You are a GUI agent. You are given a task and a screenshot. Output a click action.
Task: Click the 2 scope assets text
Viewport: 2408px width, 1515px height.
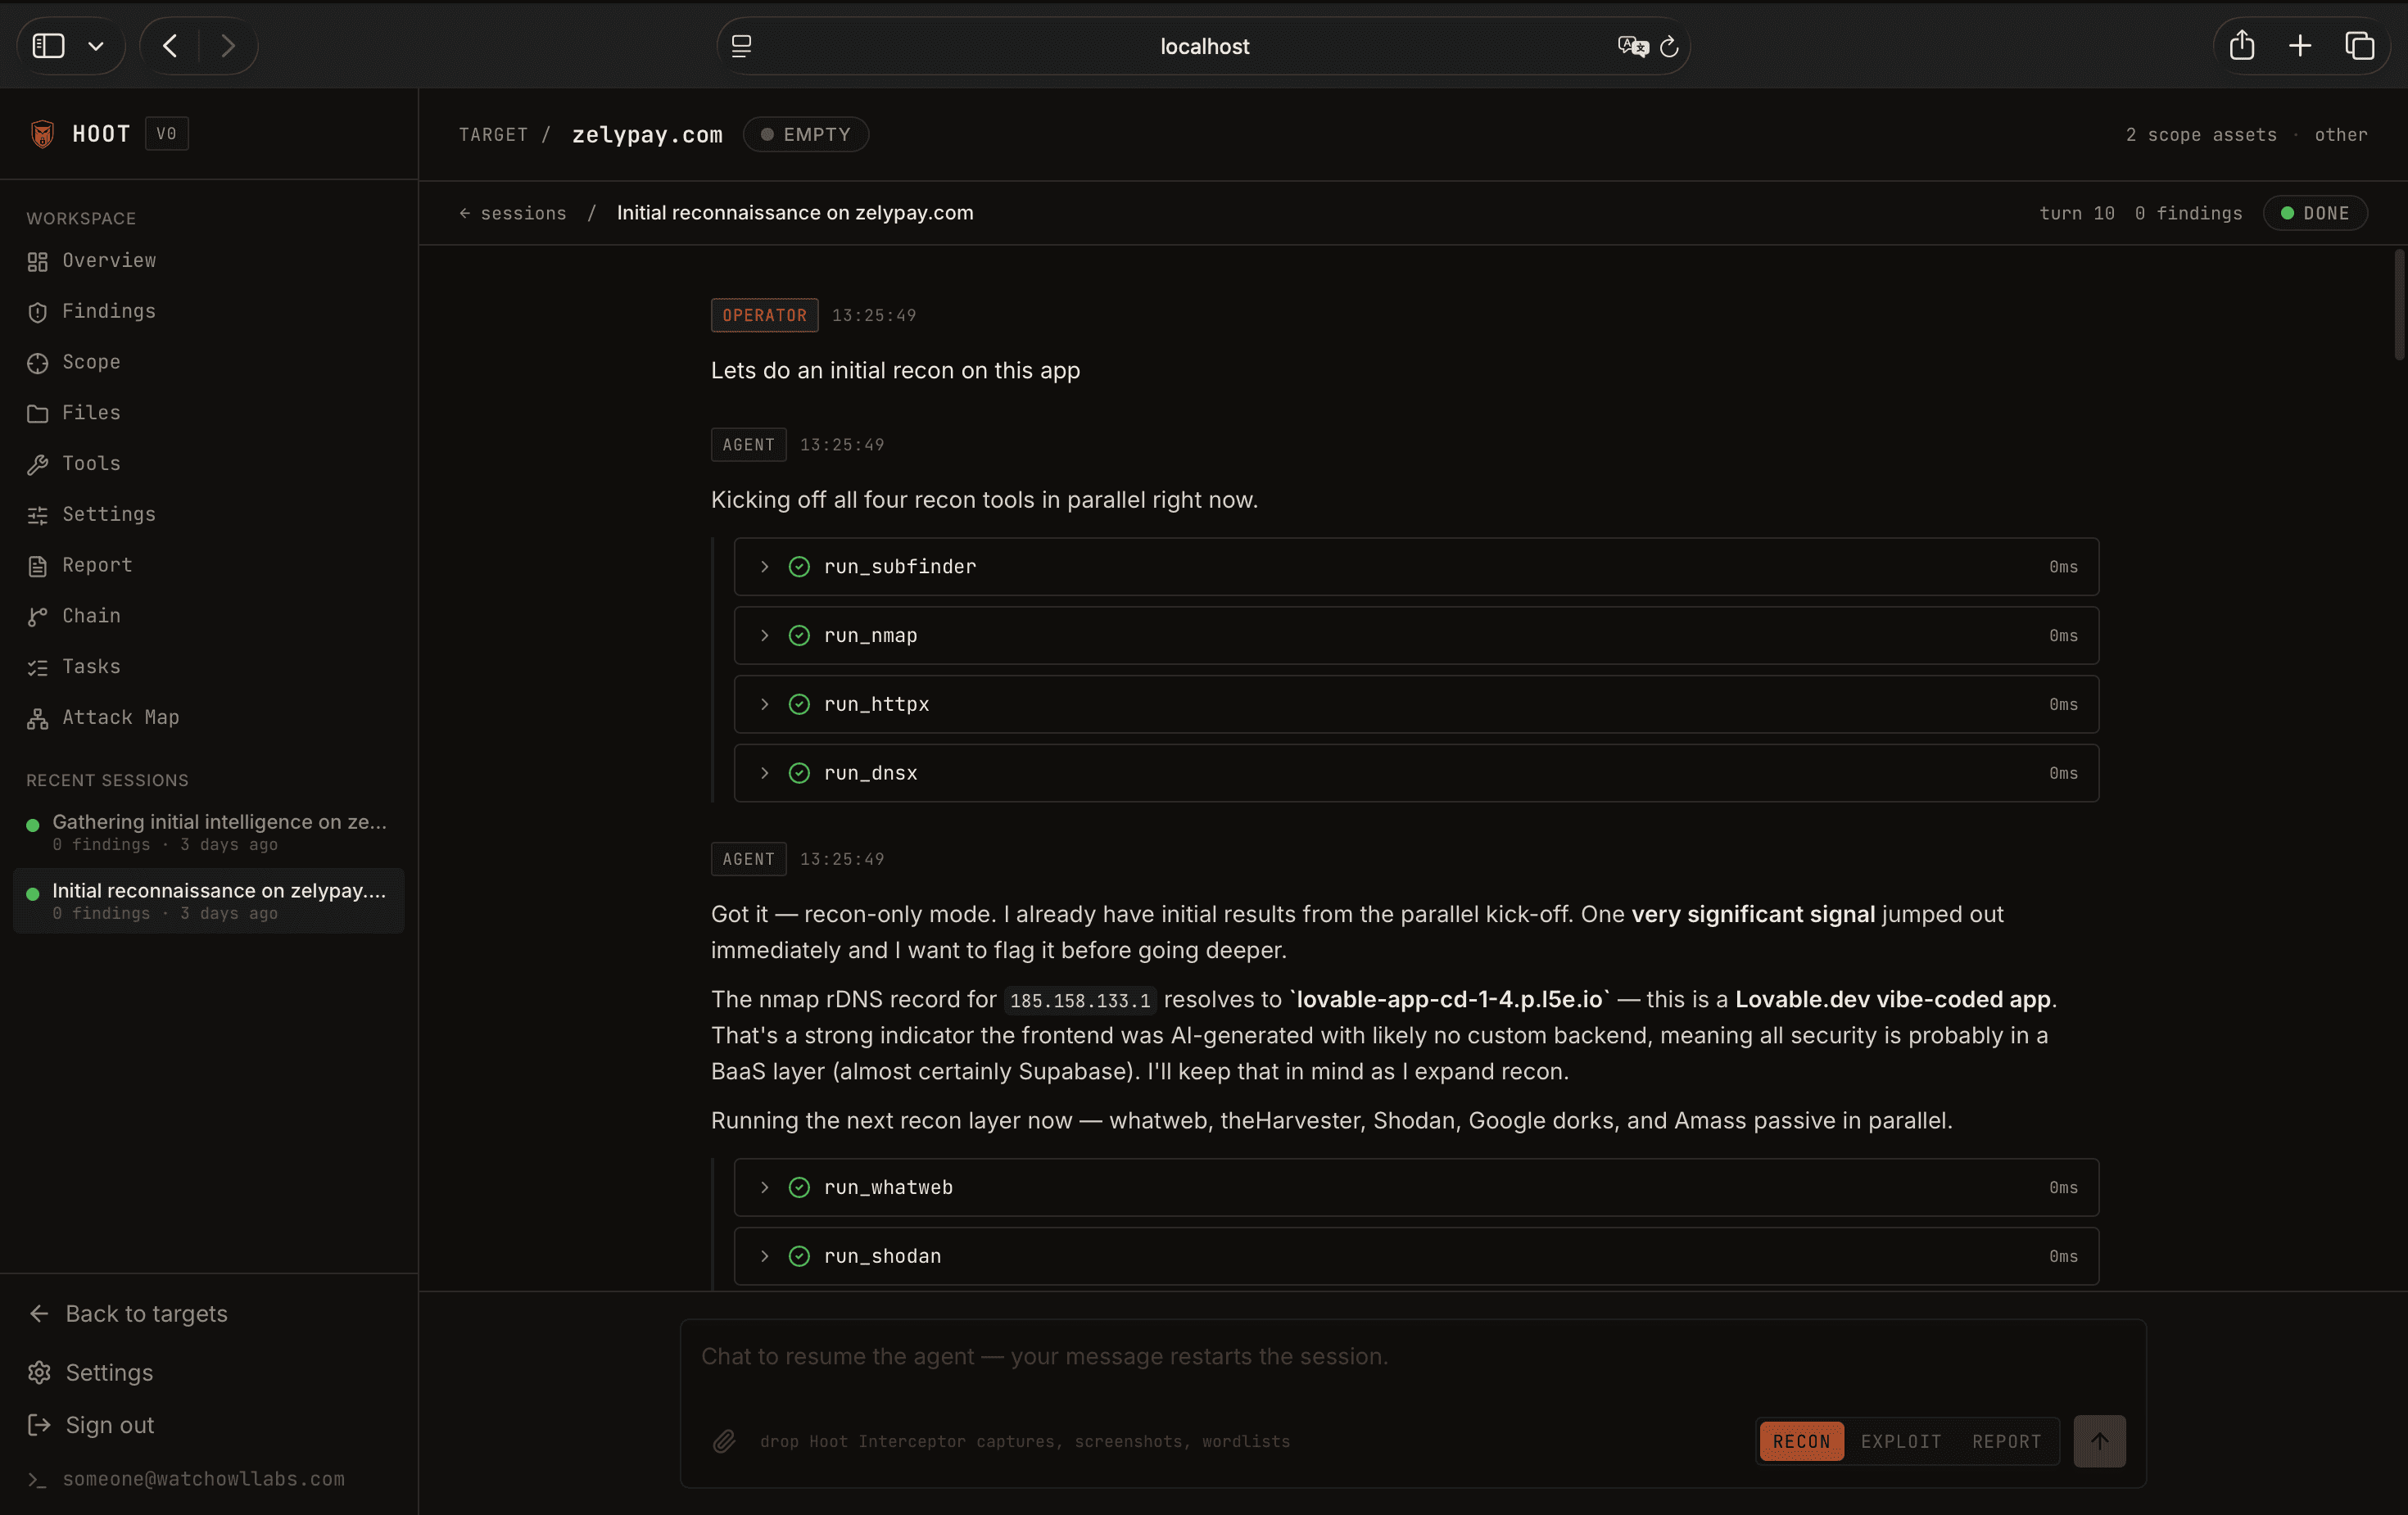click(2201, 134)
